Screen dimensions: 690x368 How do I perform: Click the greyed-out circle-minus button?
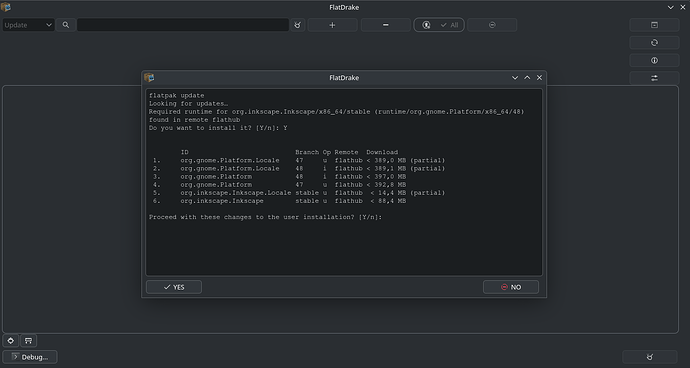[492, 25]
